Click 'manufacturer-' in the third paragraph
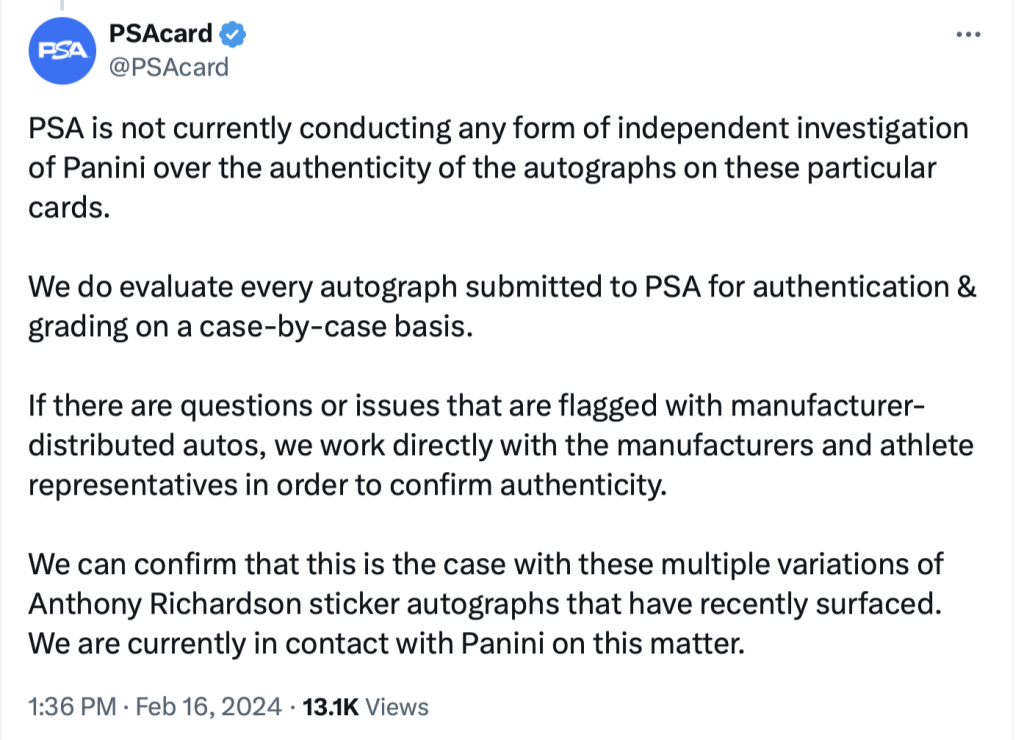 827,406
